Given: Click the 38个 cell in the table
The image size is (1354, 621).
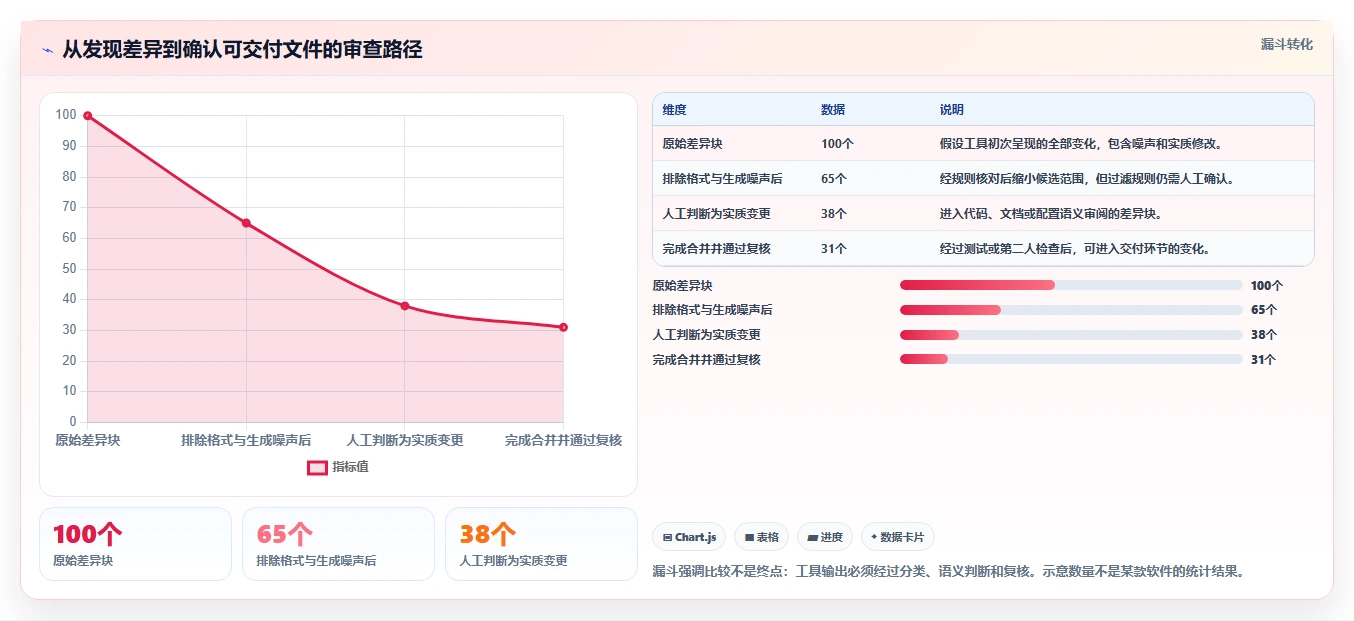Looking at the screenshot, I should tap(834, 214).
